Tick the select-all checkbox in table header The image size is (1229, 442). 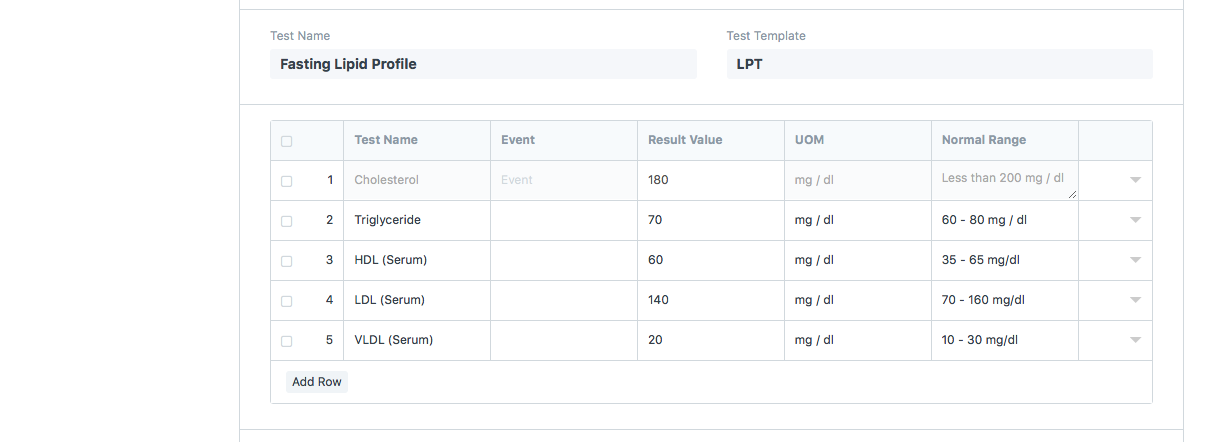tap(287, 141)
